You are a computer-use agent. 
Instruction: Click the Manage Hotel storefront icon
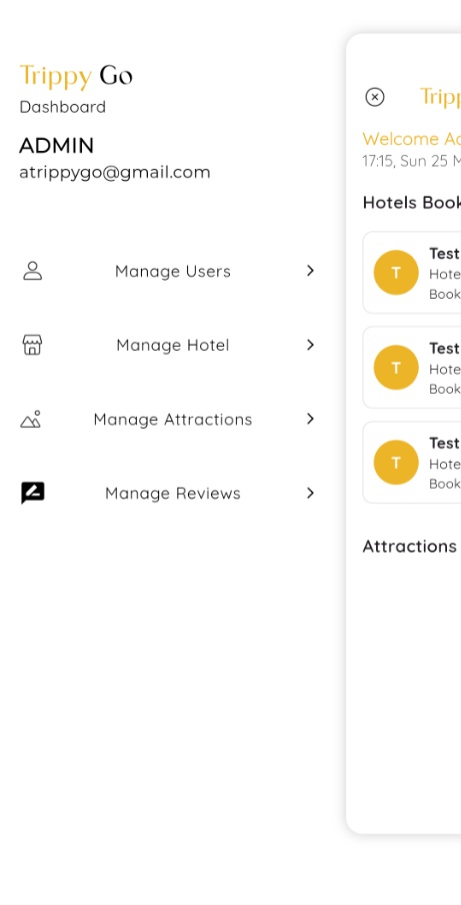point(32,345)
